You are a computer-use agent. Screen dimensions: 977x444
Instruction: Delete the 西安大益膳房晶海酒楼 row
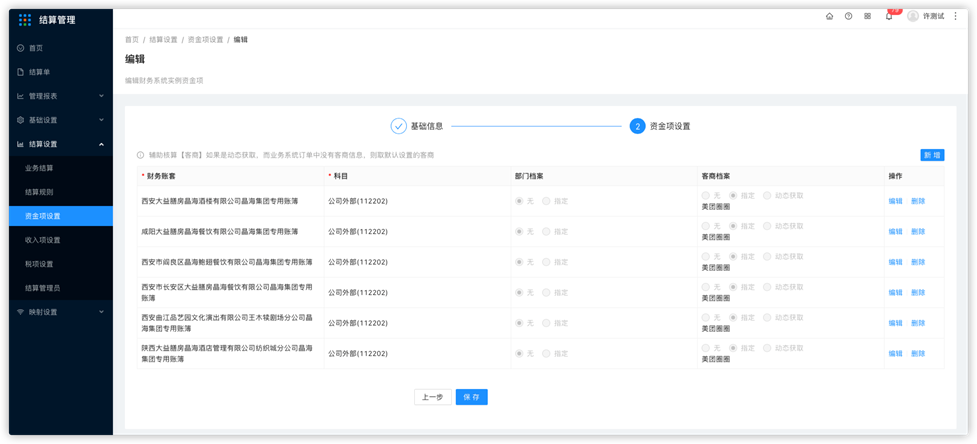point(918,201)
